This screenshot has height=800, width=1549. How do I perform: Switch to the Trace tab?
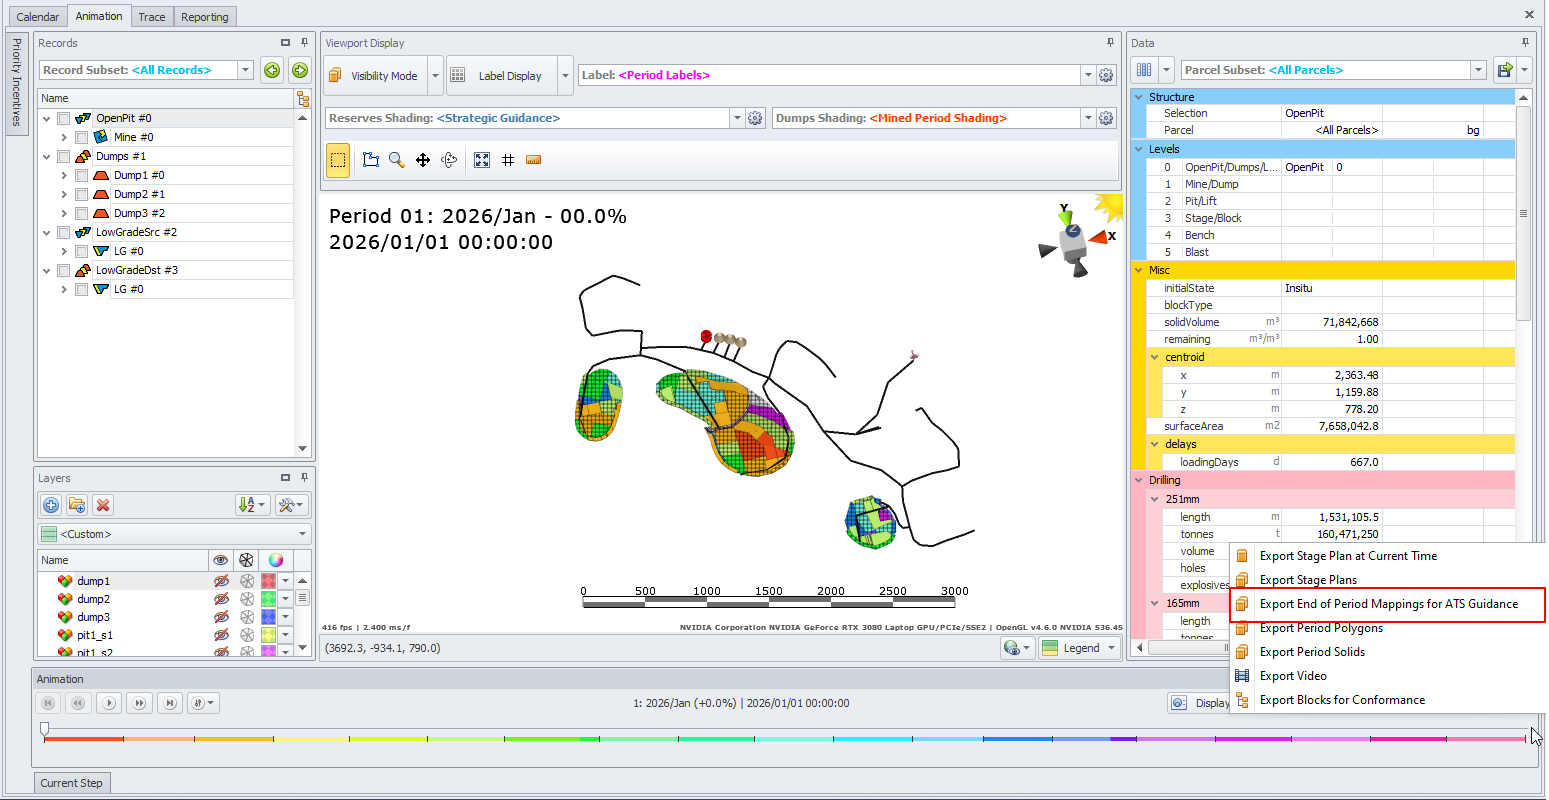click(152, 17)
